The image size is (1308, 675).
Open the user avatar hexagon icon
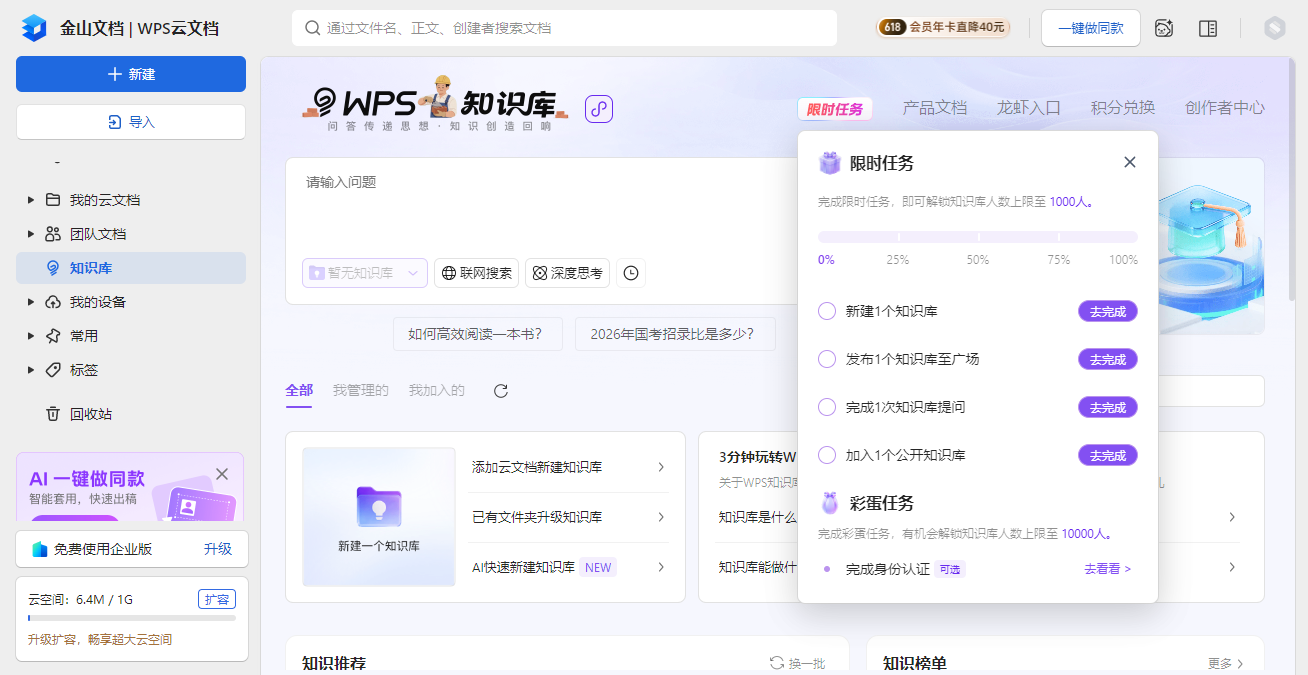click(x=1274, y=28)
